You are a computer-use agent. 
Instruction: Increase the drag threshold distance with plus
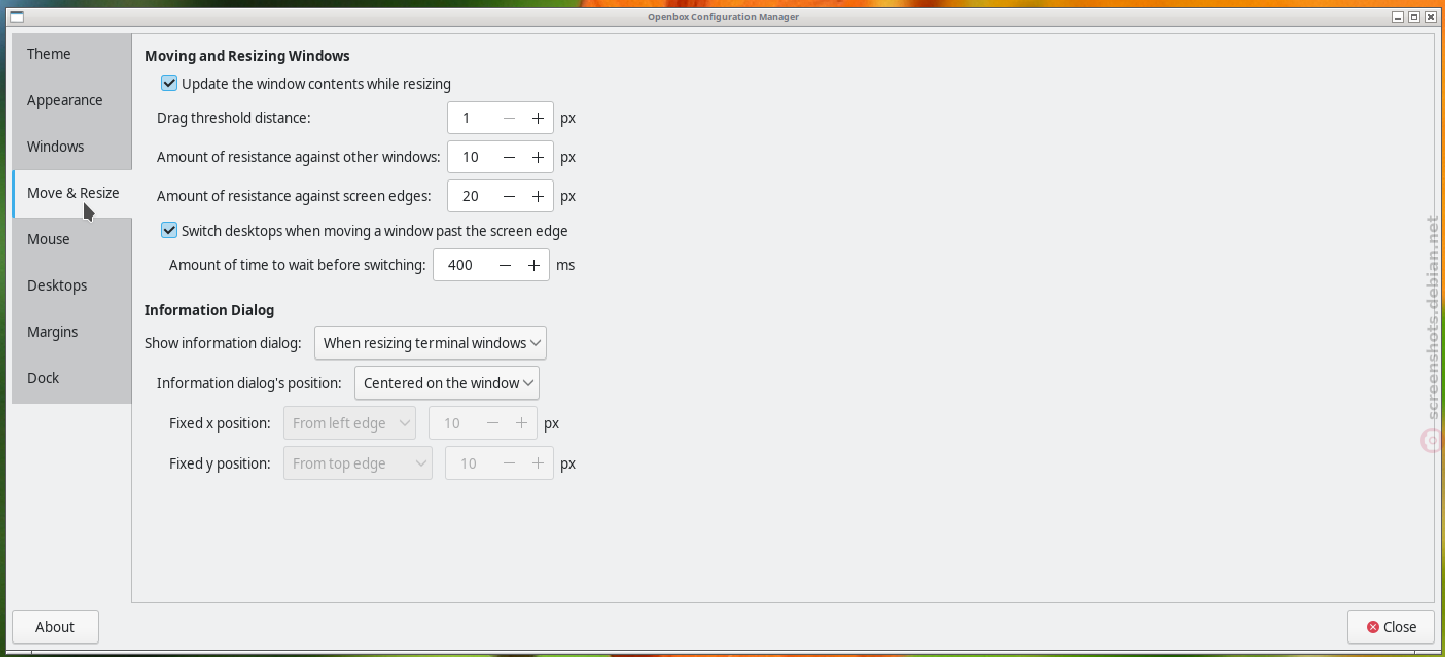point(538,118)
